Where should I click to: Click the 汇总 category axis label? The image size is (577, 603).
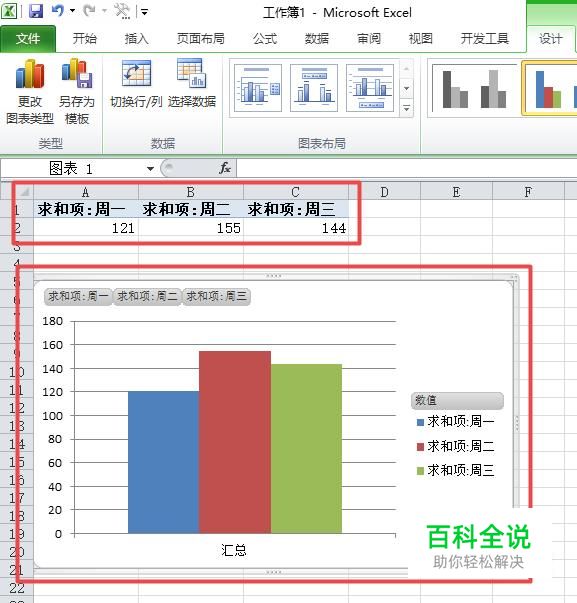click(234, 550)
